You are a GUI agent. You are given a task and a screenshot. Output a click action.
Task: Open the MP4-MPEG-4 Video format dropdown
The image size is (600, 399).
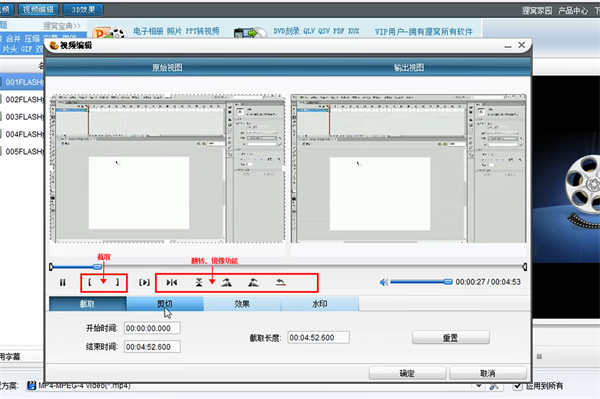click(479, 386)
